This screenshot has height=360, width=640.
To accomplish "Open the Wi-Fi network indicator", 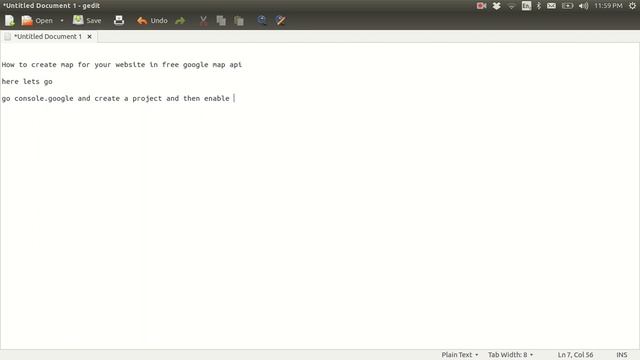I will pos(511,6).
